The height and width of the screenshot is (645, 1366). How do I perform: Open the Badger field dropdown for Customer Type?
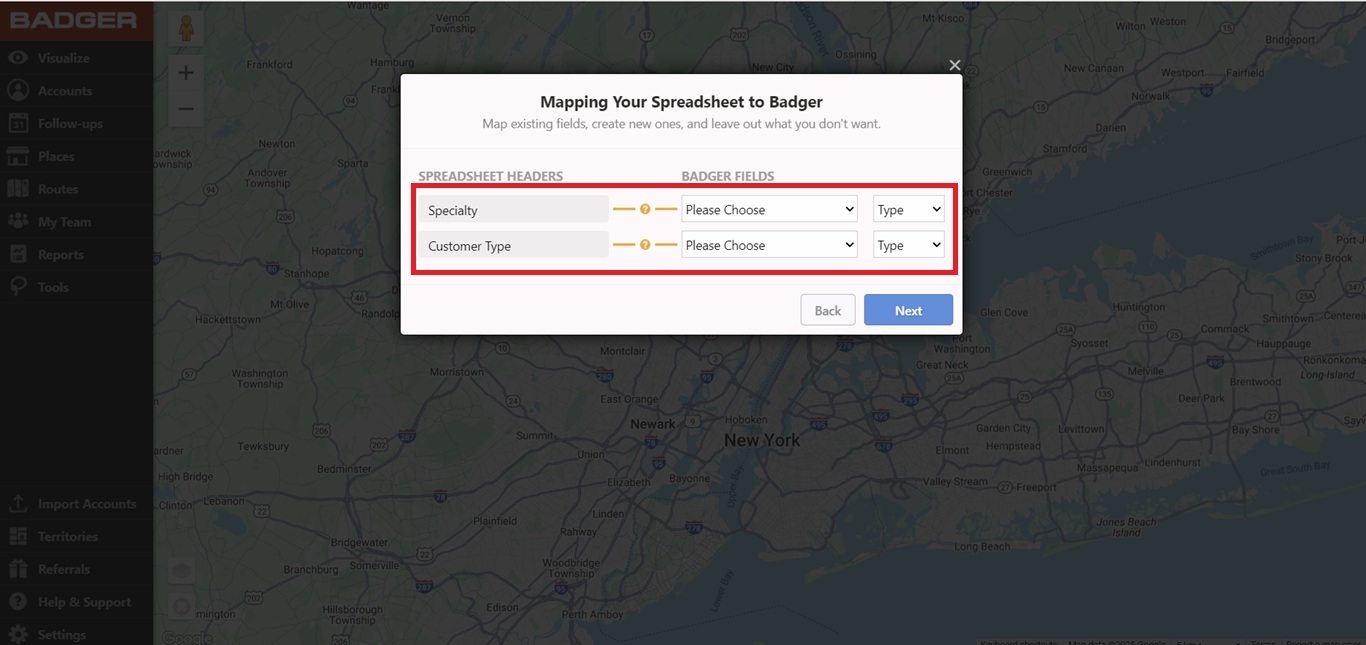coord(769,245)
